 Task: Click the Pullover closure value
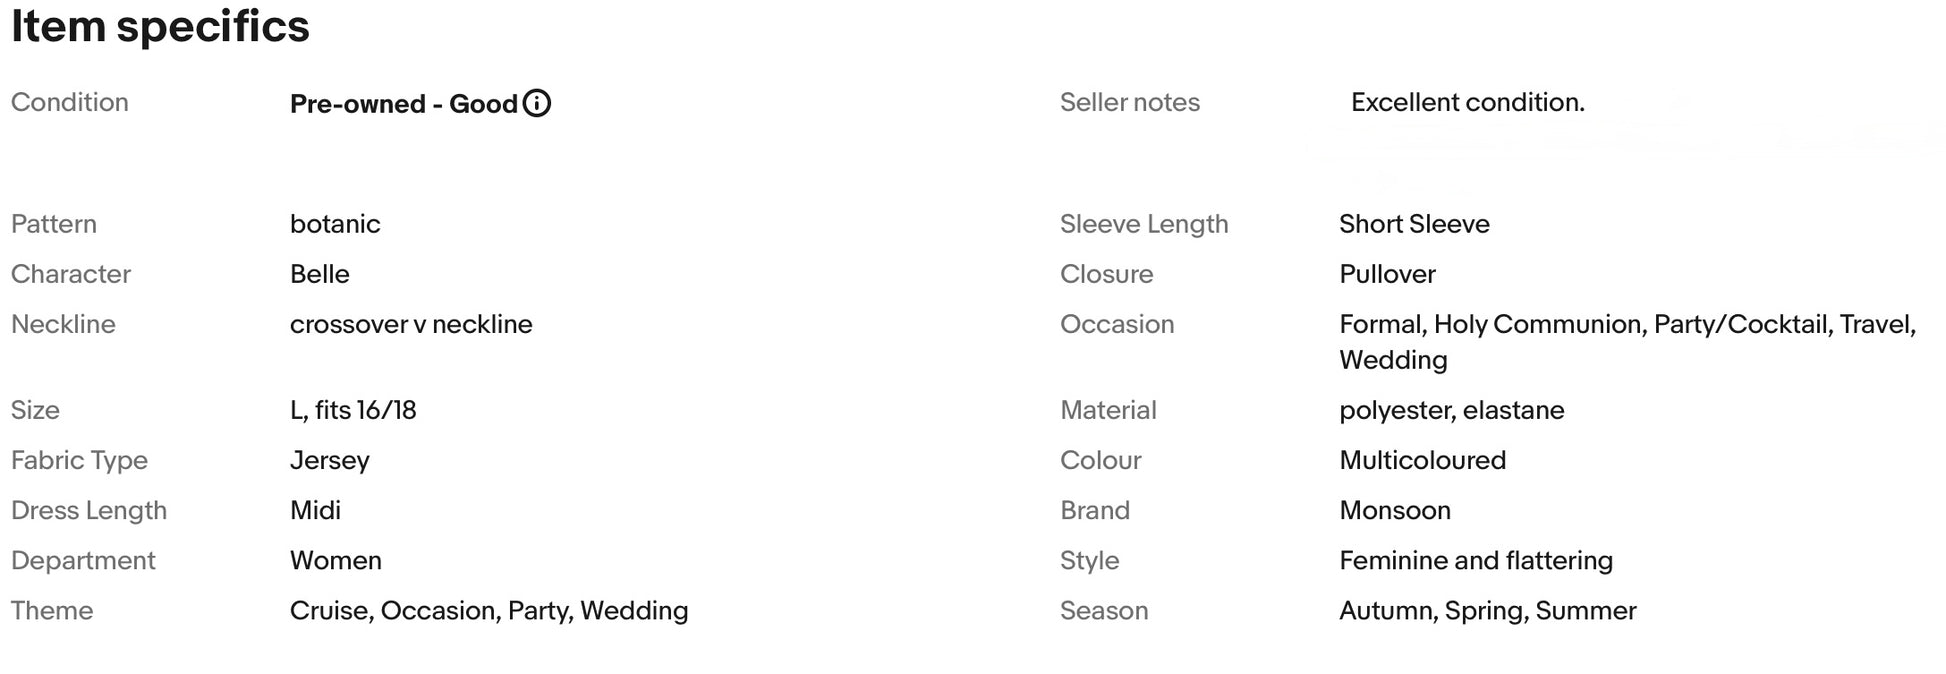tap(1387, 274)
